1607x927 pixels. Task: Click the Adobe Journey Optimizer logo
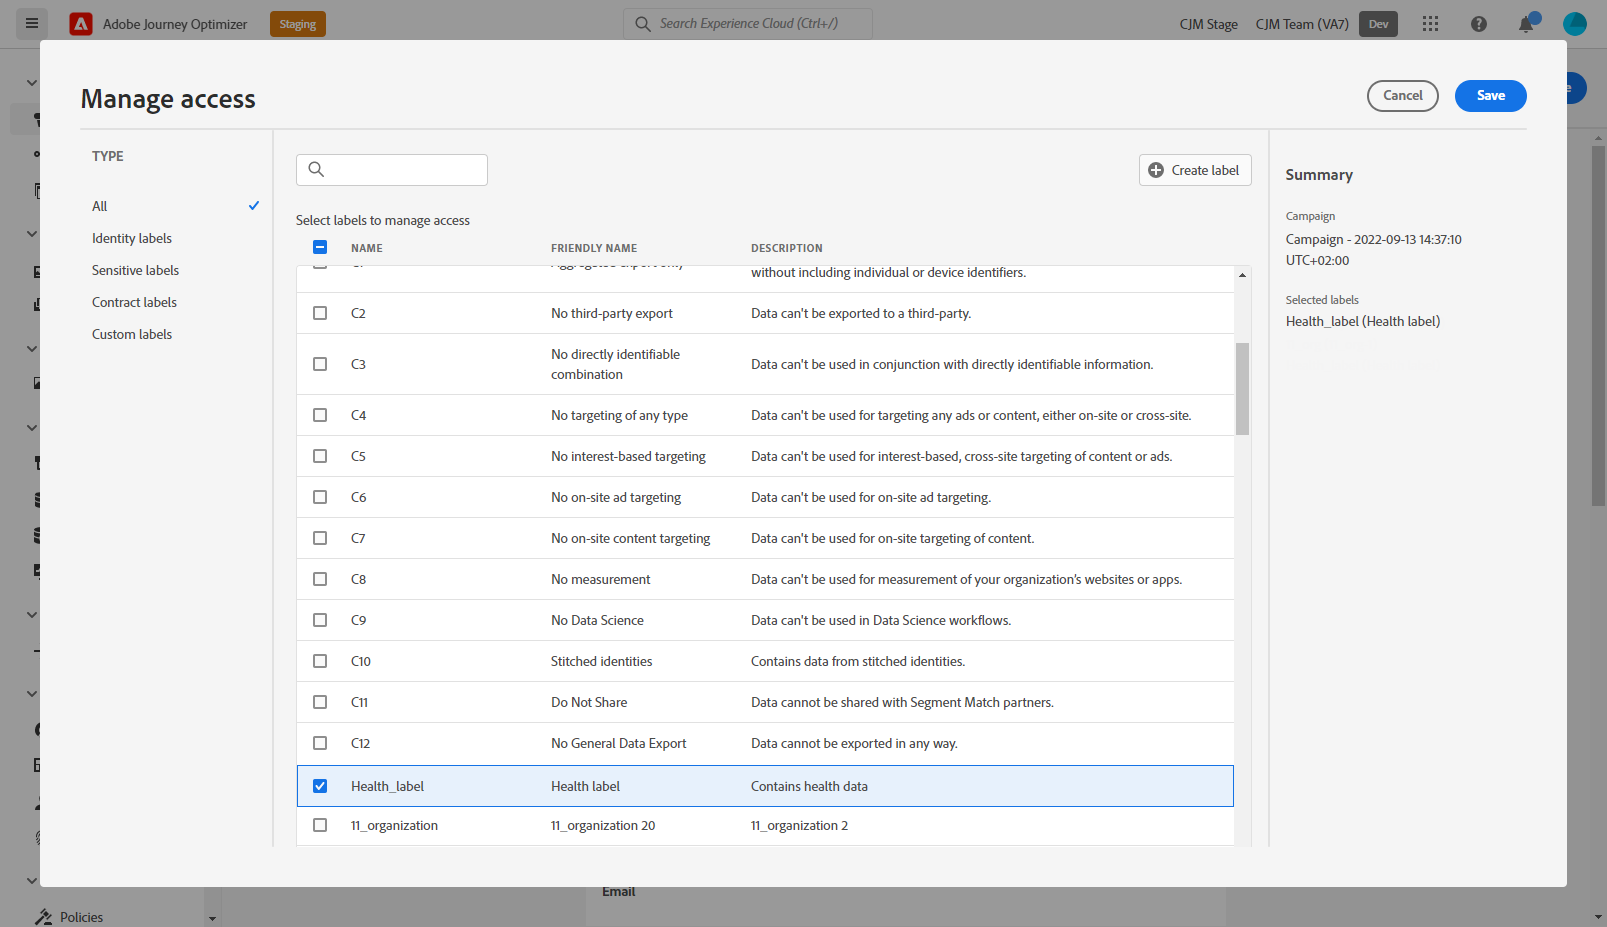[x=81, y=24]
